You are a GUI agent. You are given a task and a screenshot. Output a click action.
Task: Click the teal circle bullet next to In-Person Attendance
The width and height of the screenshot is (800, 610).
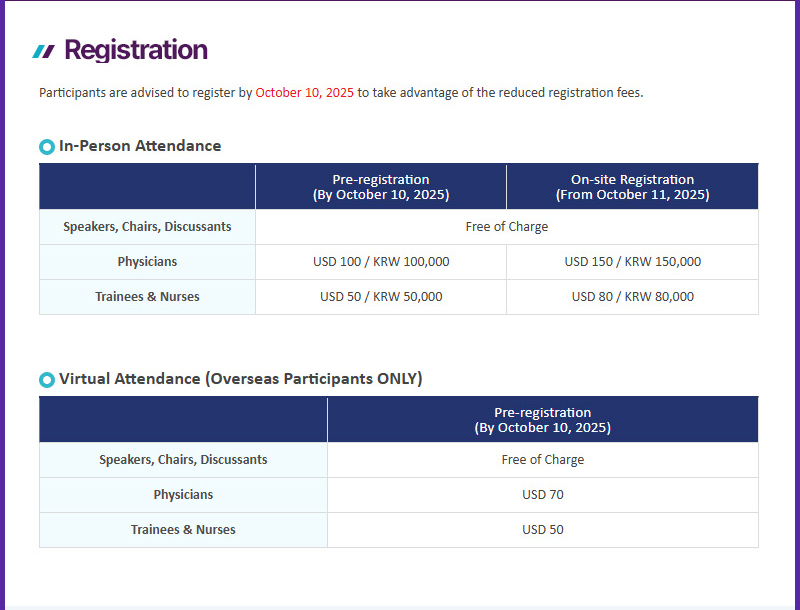point(47,147)
